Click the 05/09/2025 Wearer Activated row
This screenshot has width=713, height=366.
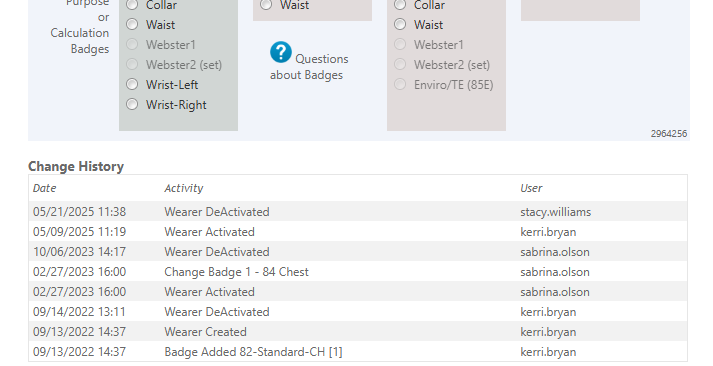coord(358,231)
